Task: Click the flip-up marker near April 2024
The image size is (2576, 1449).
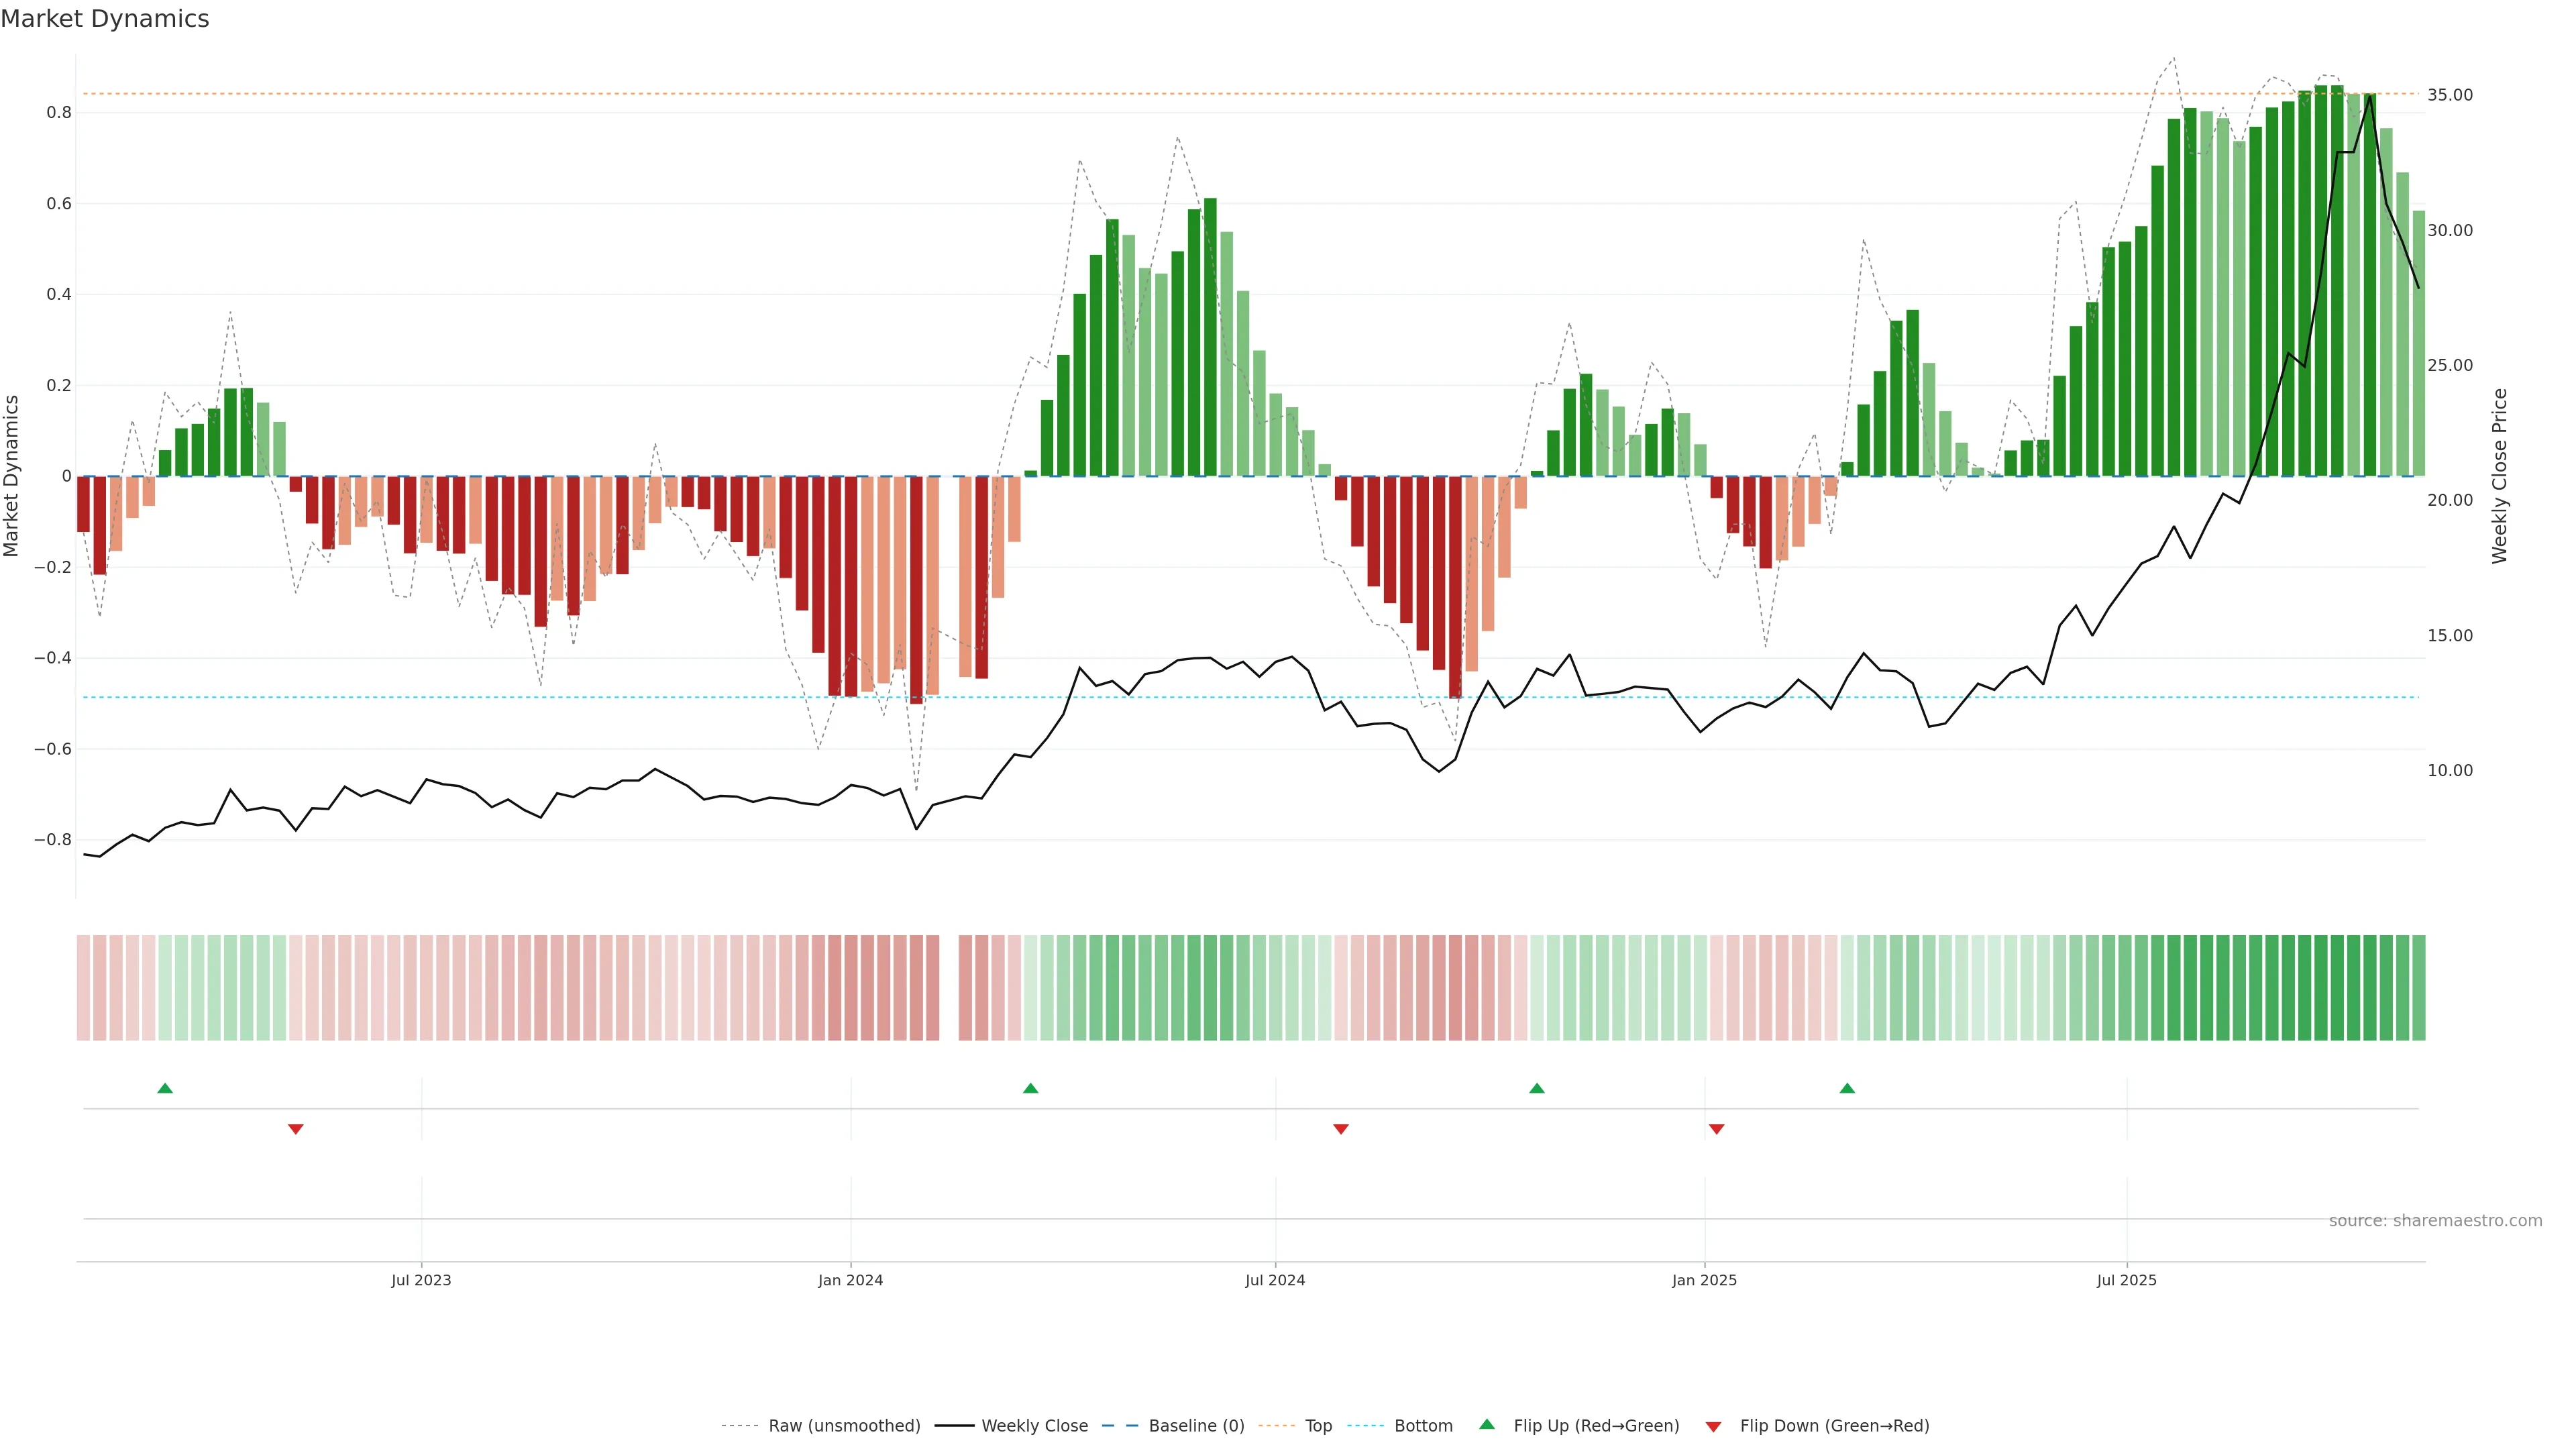Action: point(1031,1088)
